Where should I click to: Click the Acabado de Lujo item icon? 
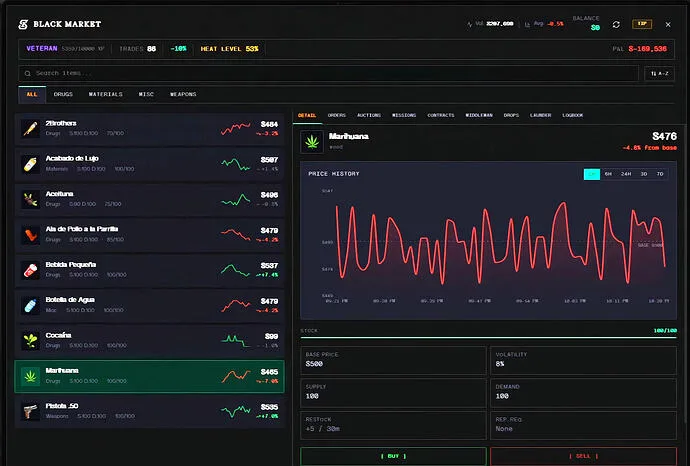pos(30,164)
